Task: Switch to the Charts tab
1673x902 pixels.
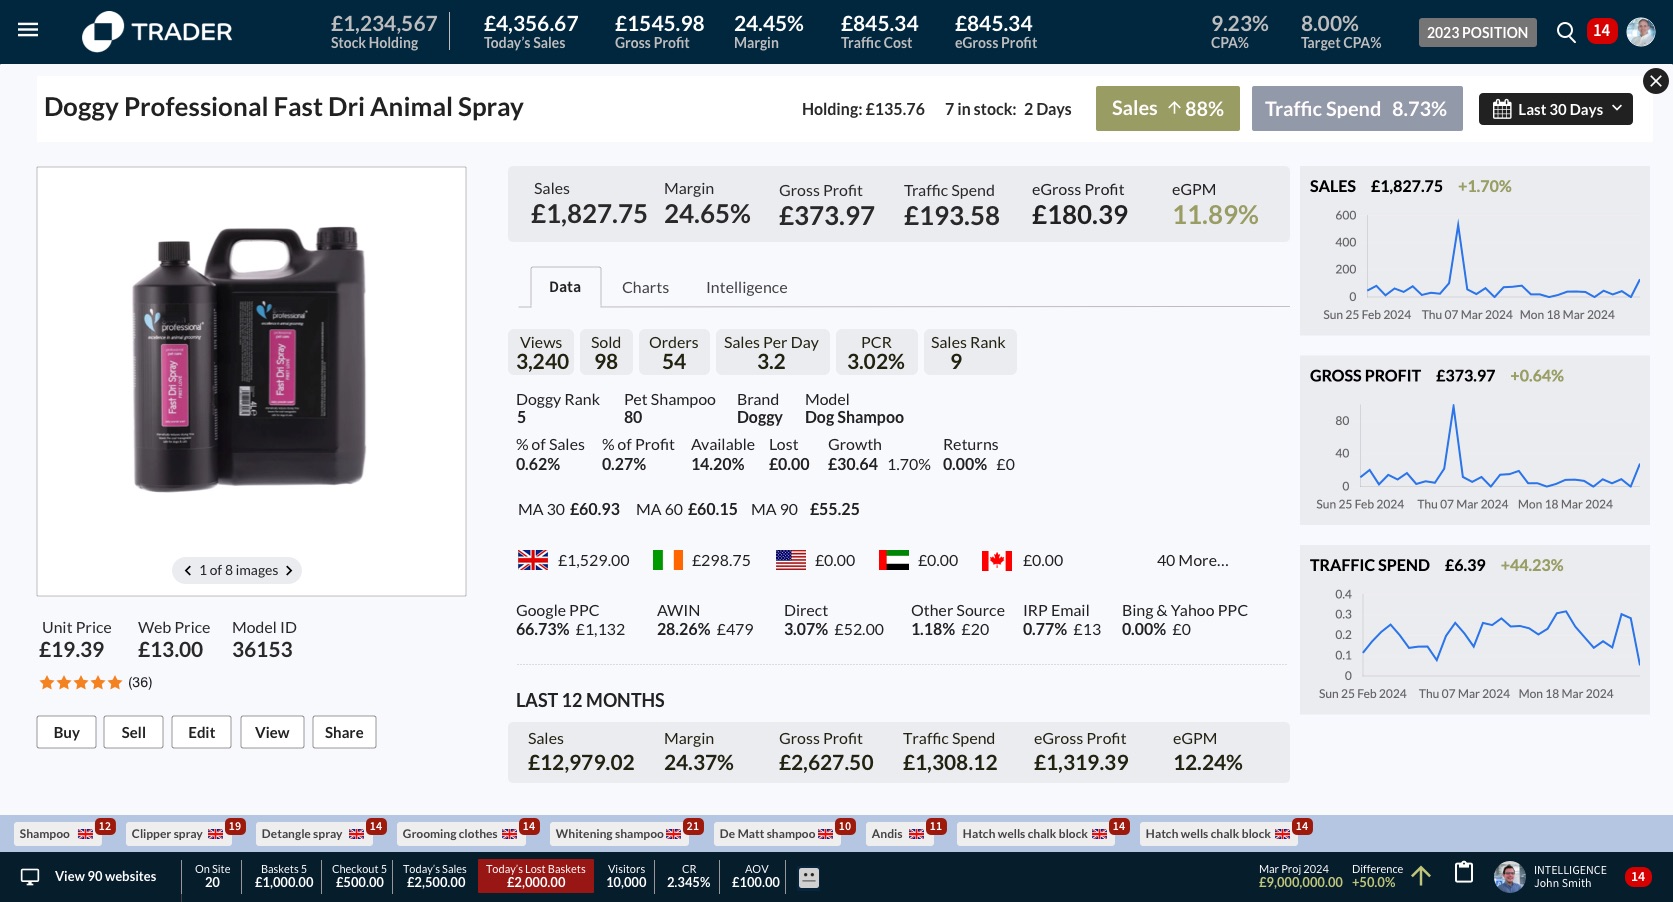Action: tap(645, 288)
